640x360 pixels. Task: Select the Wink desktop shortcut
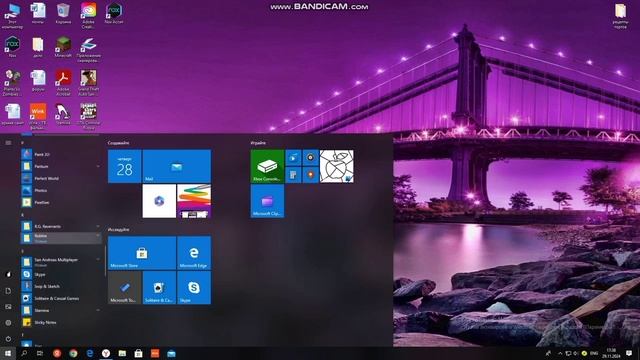38,116
